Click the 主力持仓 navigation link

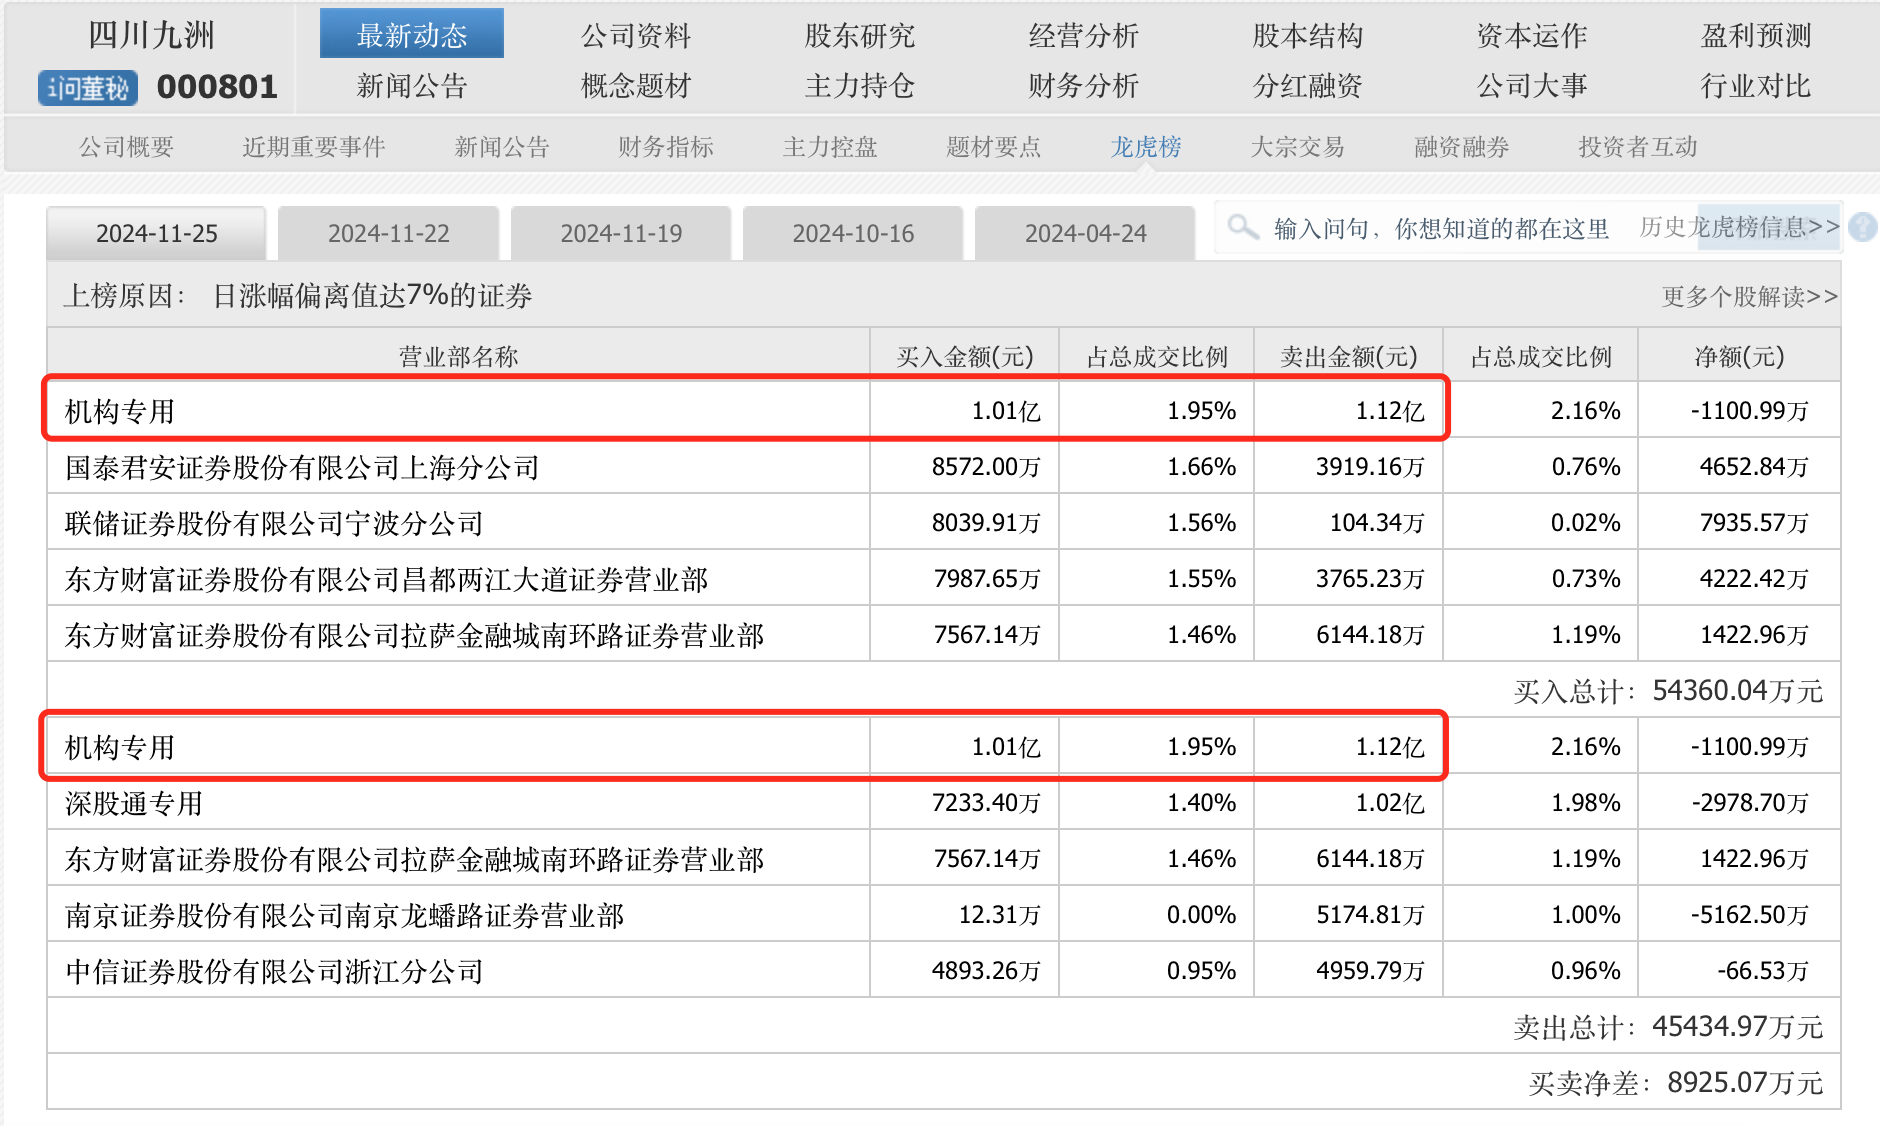(859, 86)
